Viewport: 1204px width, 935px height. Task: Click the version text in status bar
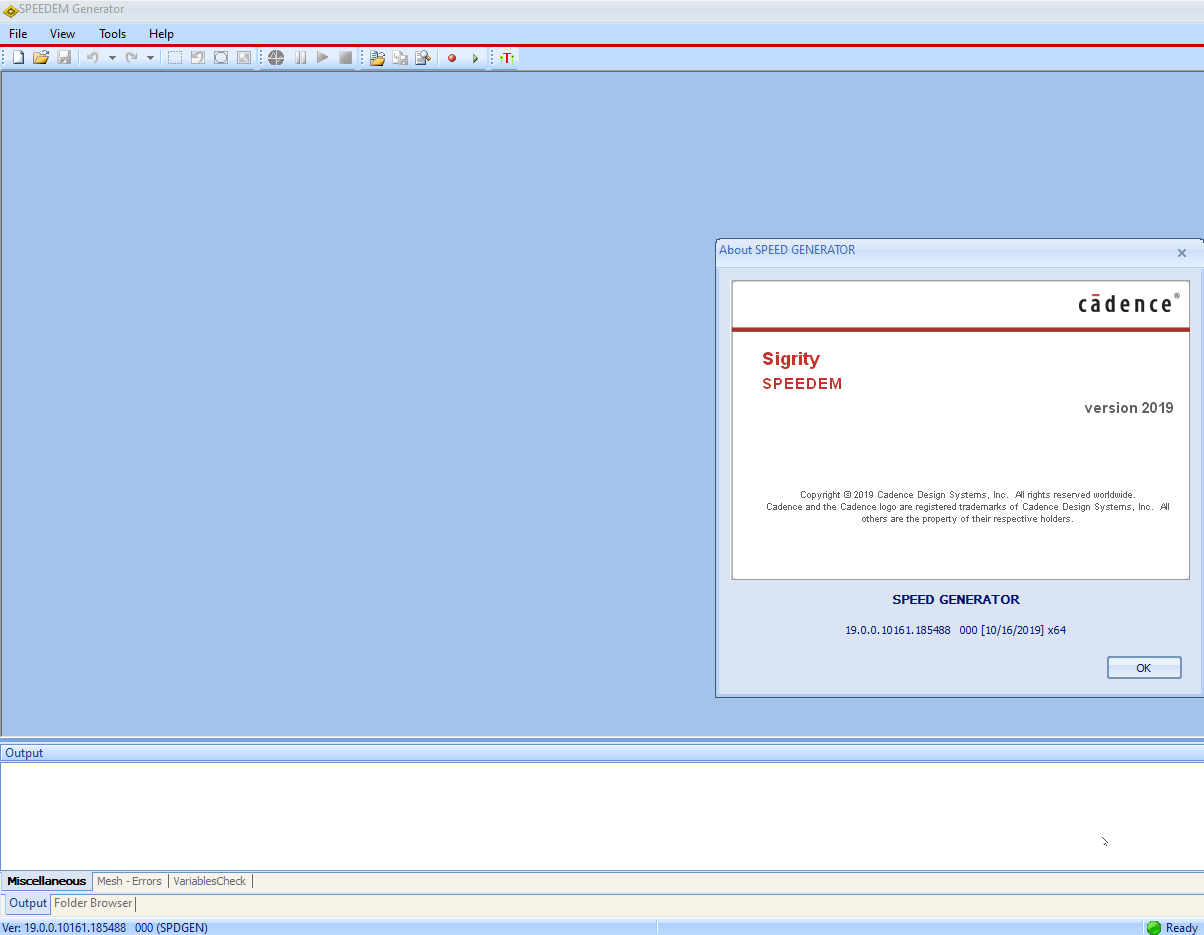[x=105, y=928]
